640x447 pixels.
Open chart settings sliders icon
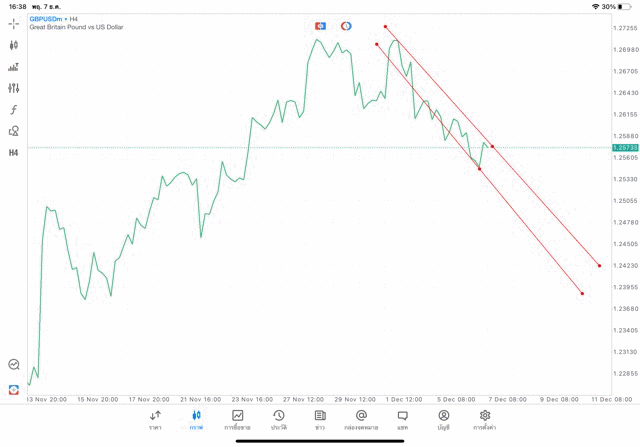coord(14,88)
